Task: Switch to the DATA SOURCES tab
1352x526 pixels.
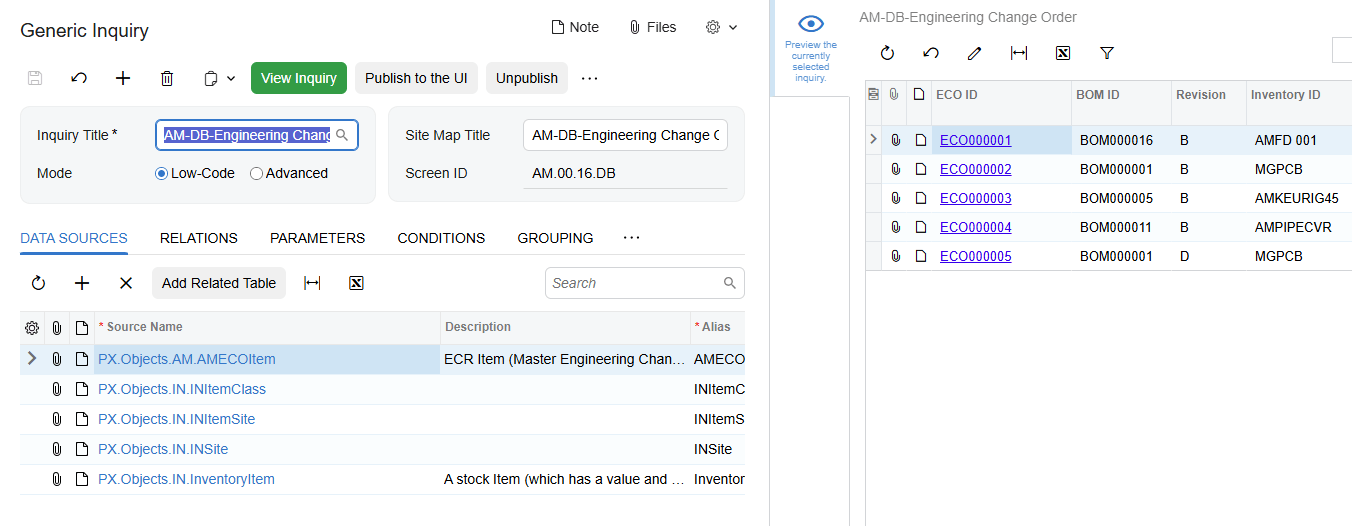Action: pyautogui.click(x=74, y=238)
